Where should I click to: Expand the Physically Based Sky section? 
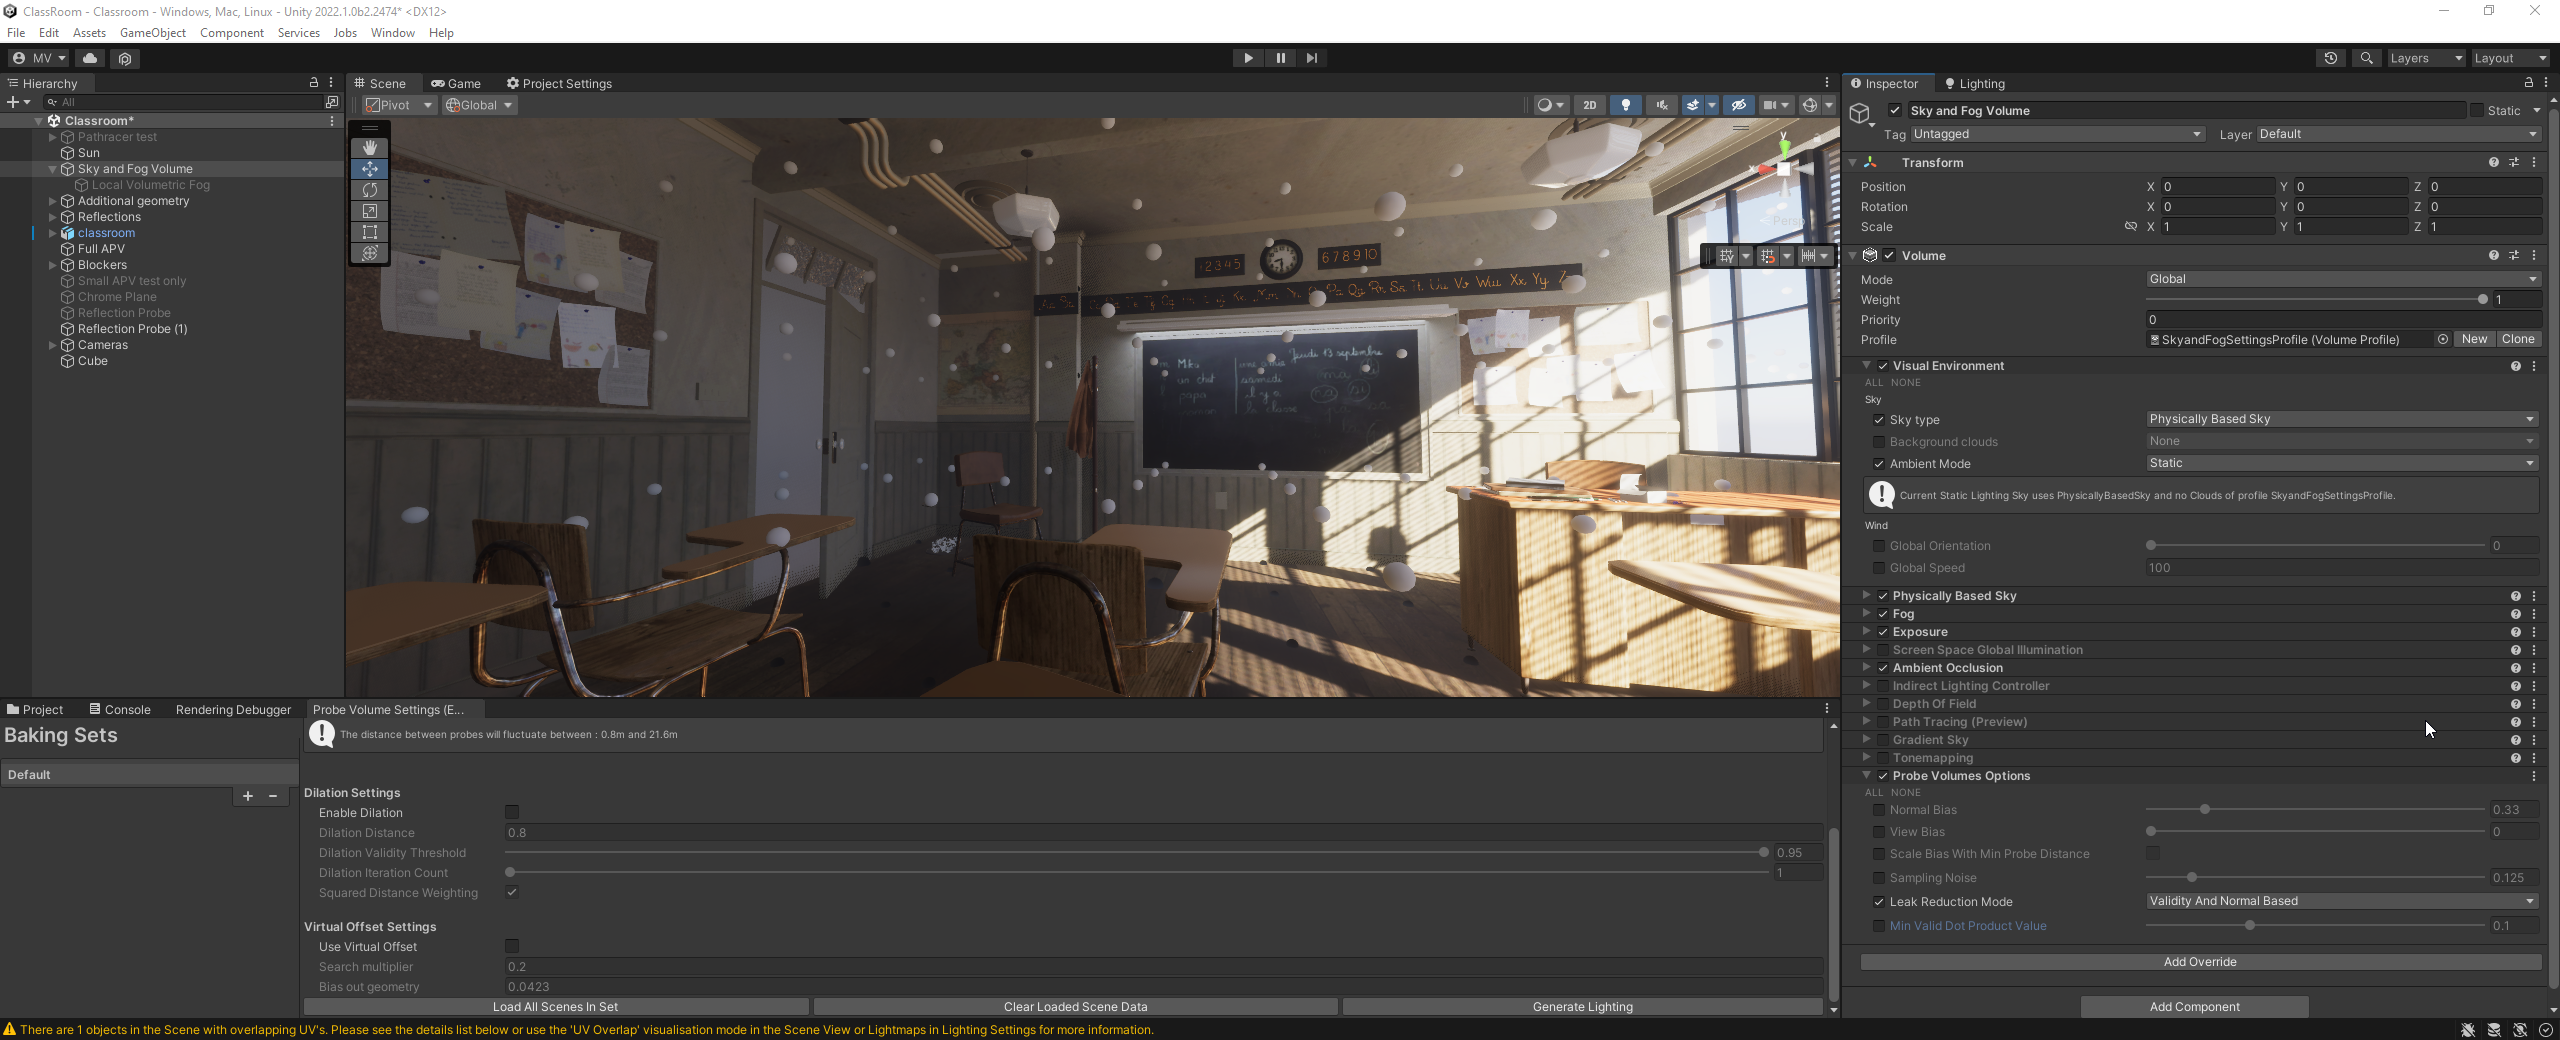pyautogui.click(x=1867, y=595)
